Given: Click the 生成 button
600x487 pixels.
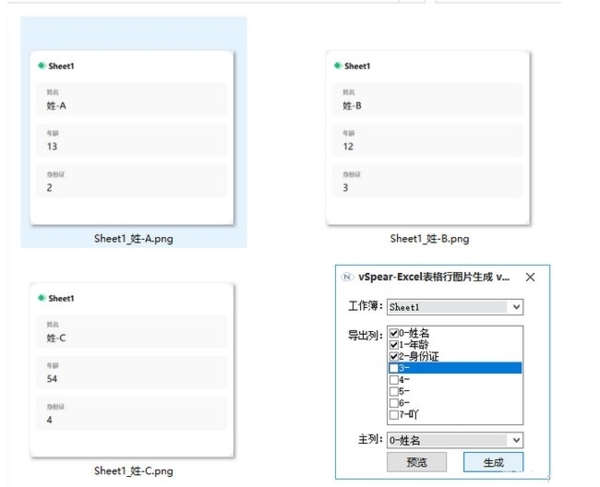Looking at the screenshot, I should [493, 462].
